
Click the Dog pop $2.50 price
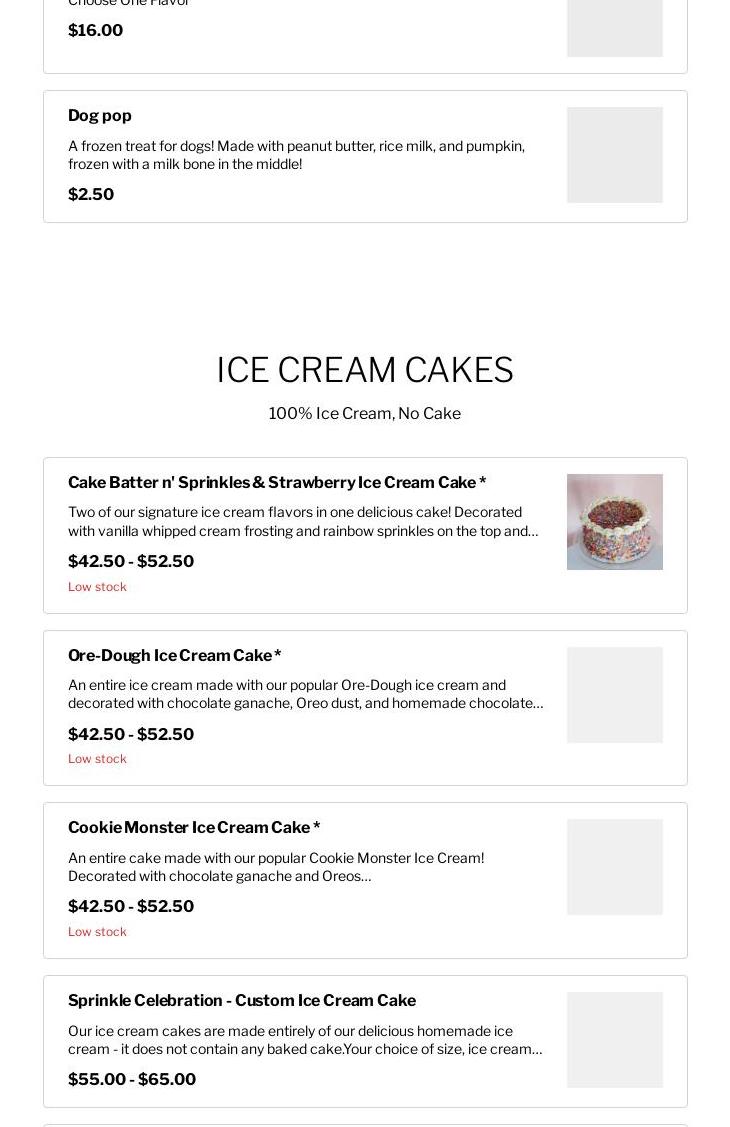pyautogui.click(x=91, y=194)
